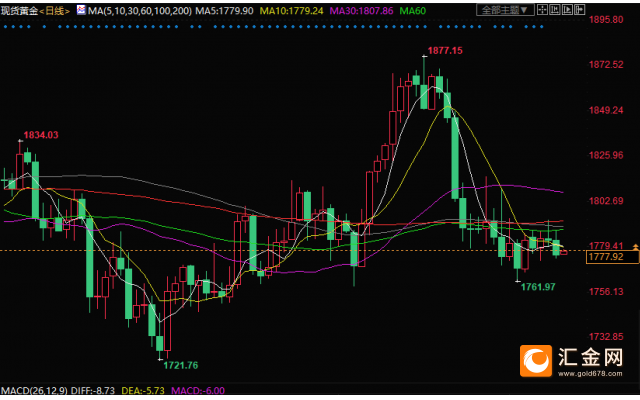Click the orange arrow marker beside price axis

(x=636, y=247)
